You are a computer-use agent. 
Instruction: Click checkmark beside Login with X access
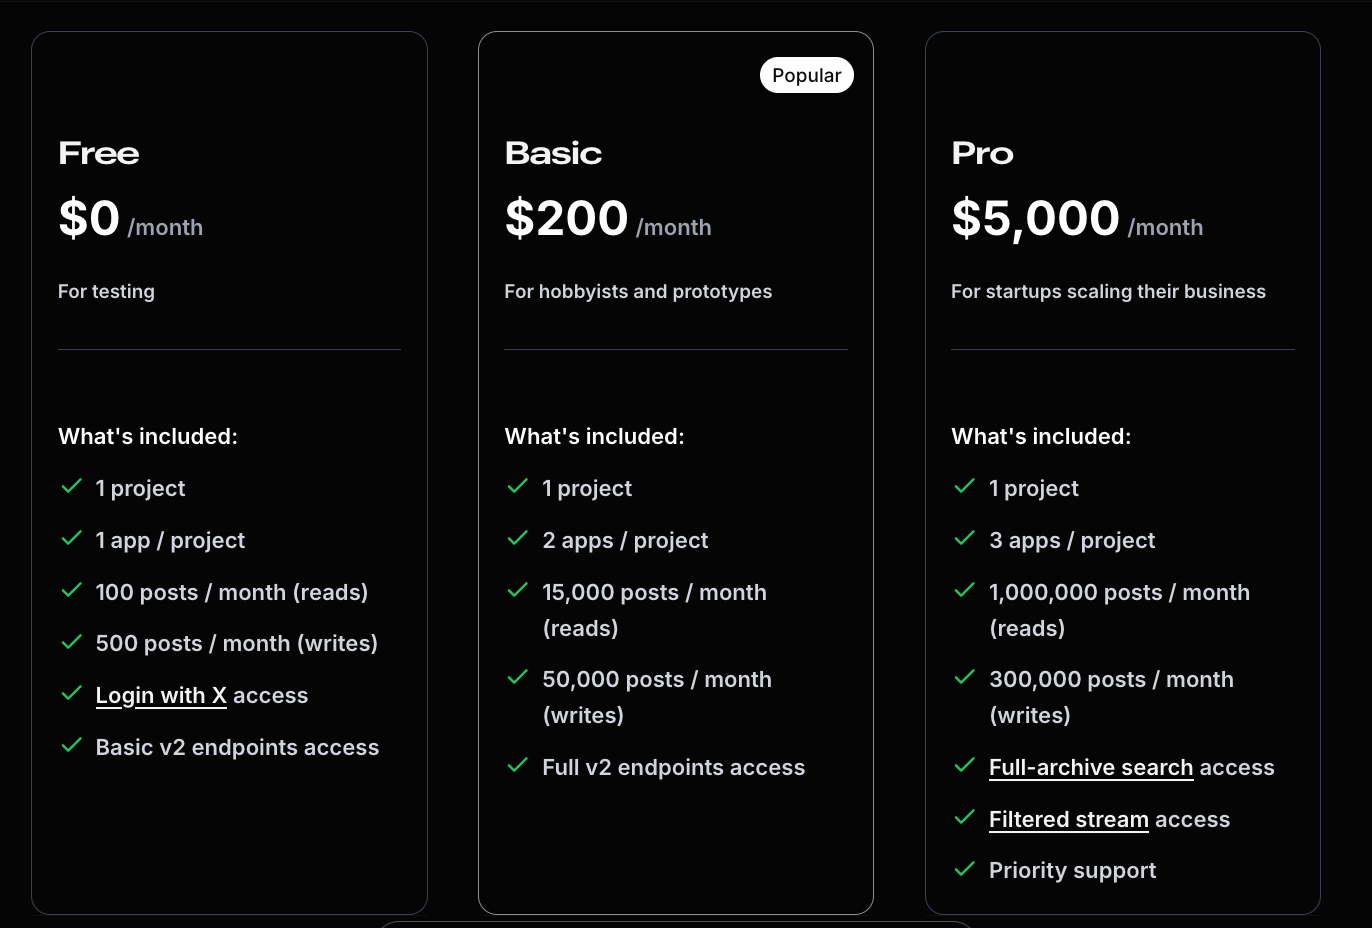click(x=71, y=693)
